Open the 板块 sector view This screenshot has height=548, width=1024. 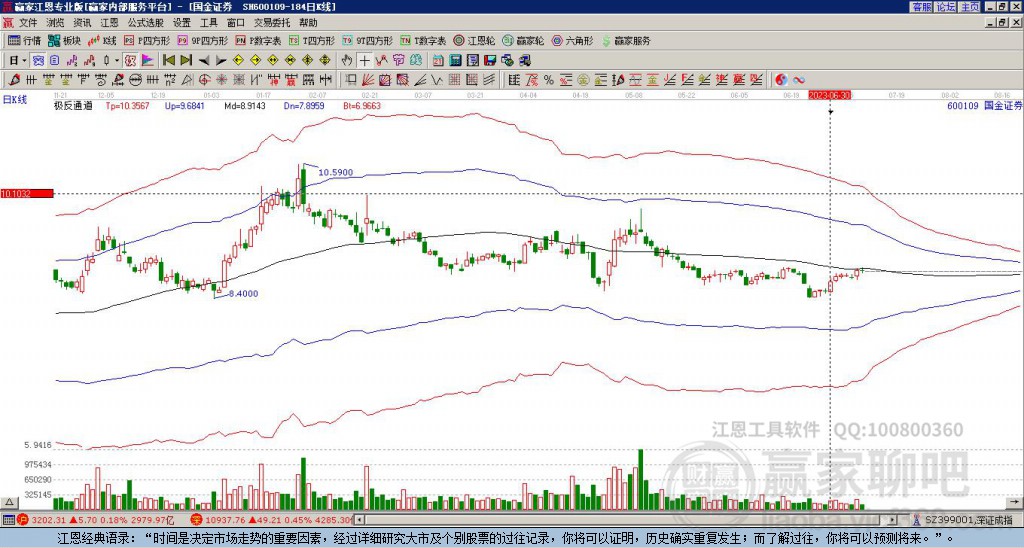coord(64,40)
